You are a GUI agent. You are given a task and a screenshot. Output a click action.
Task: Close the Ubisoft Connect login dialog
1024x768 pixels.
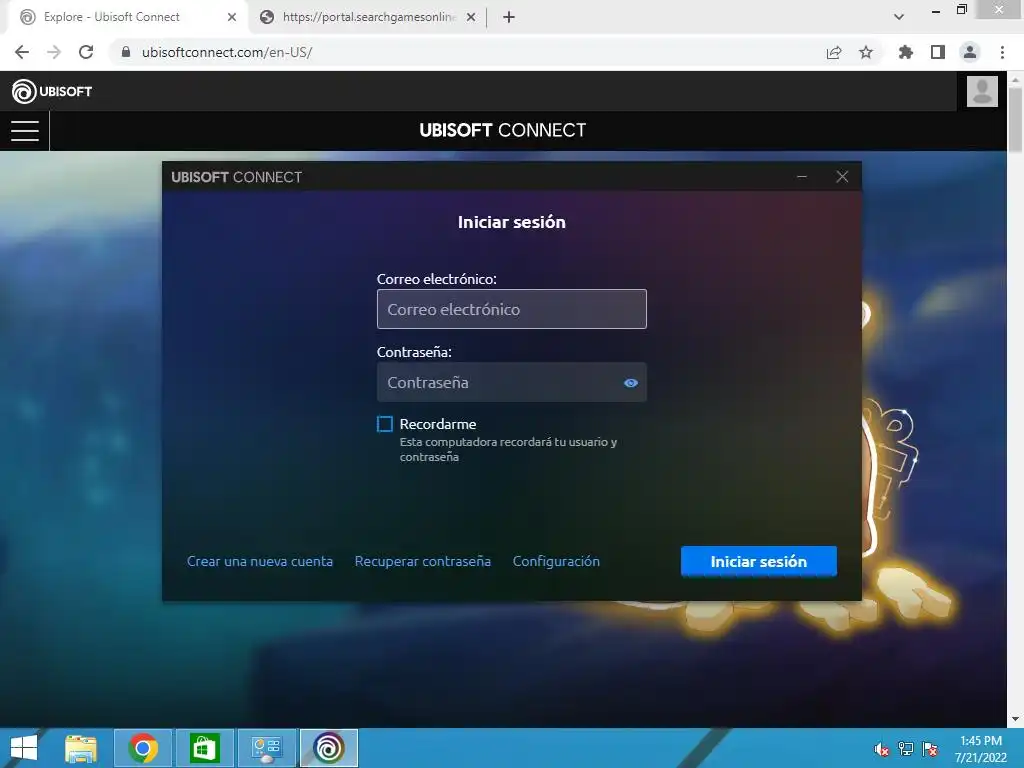point(842,177)
